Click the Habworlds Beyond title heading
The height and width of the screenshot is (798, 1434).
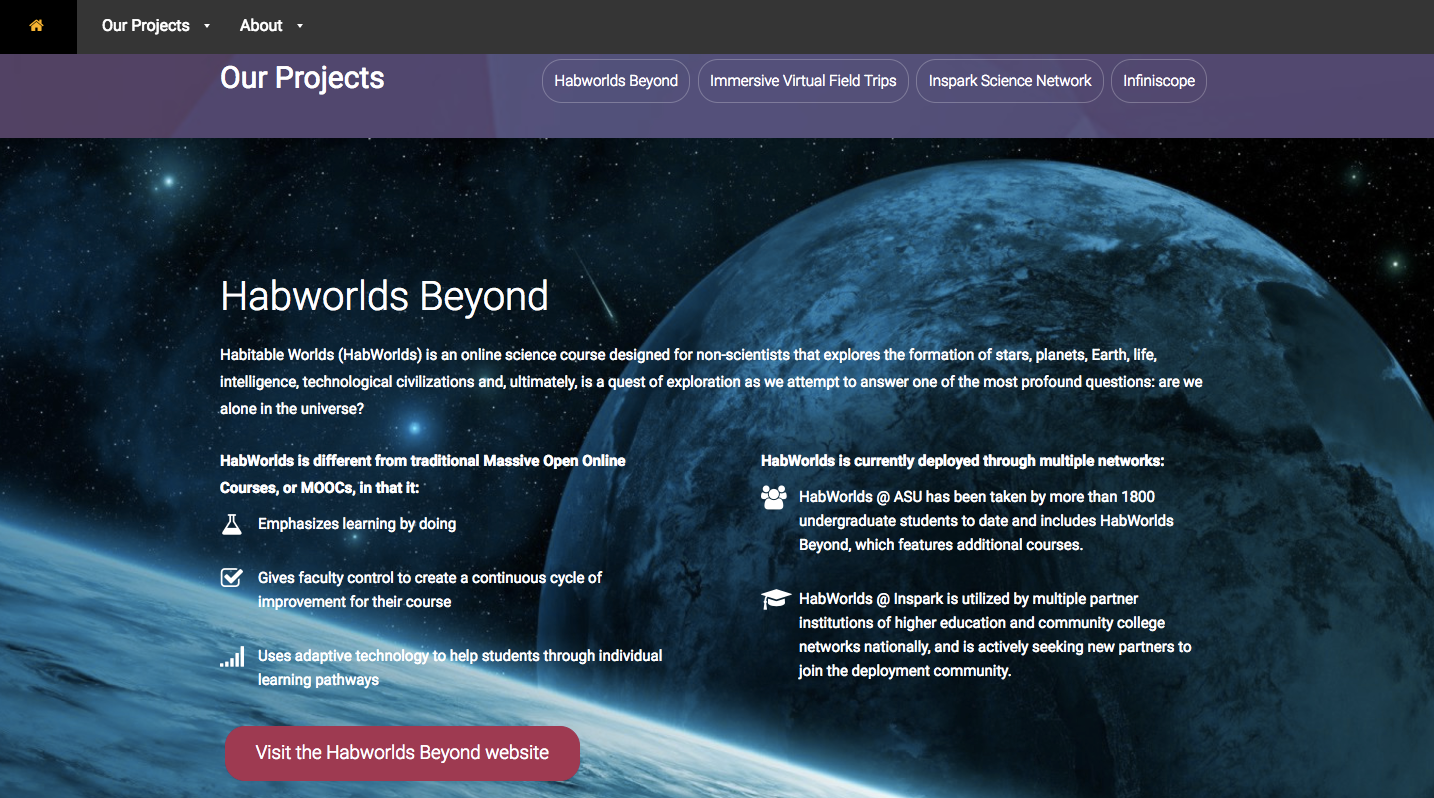pos(384,296)
